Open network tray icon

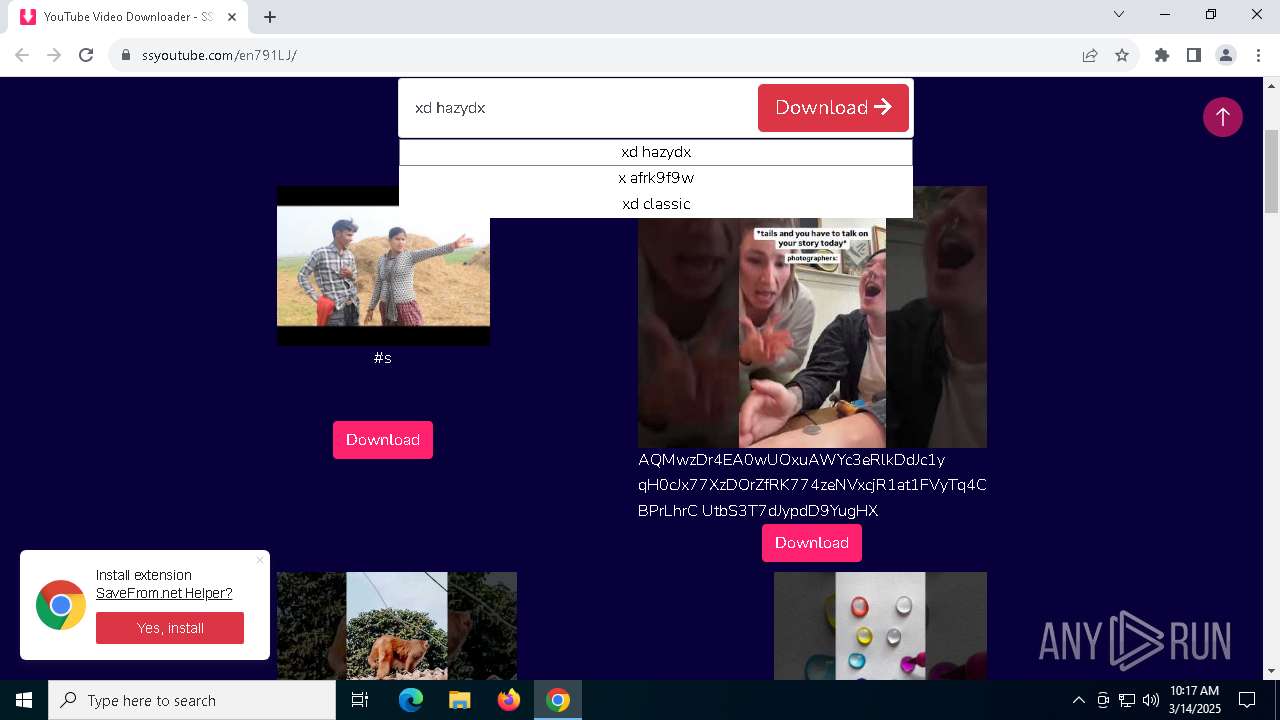1127,700
